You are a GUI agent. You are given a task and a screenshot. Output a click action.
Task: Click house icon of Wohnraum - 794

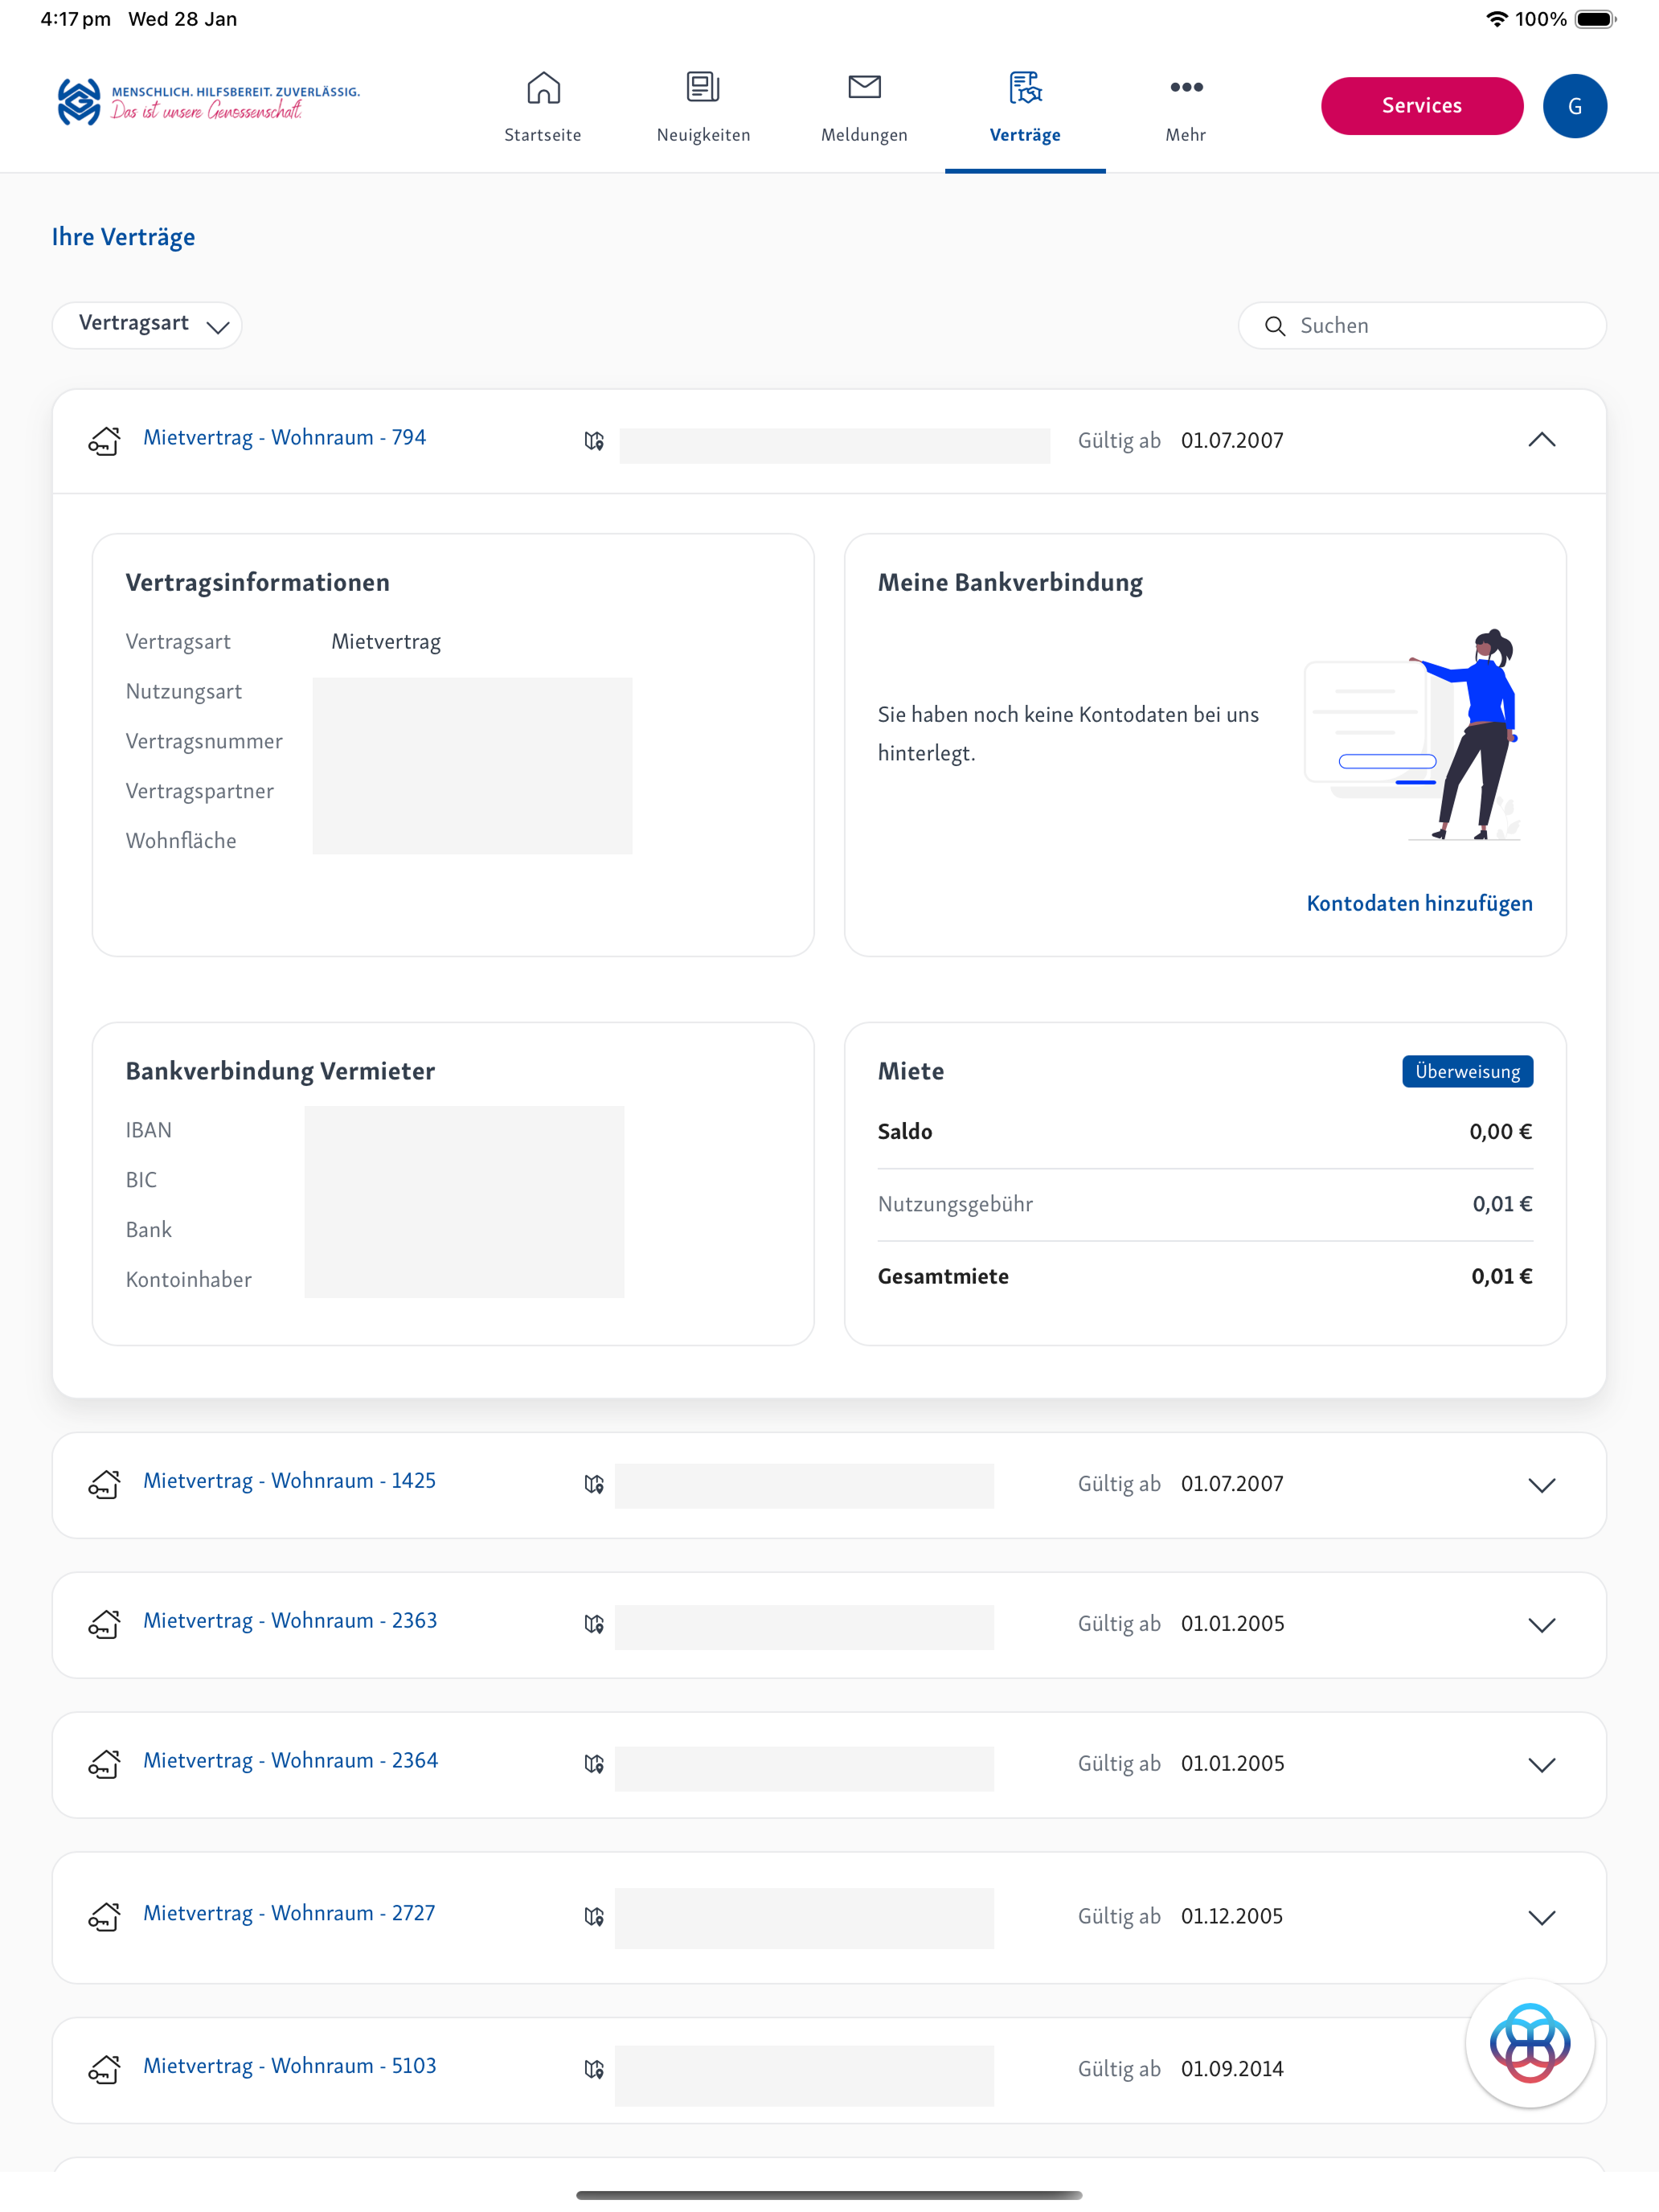(104, 440)
